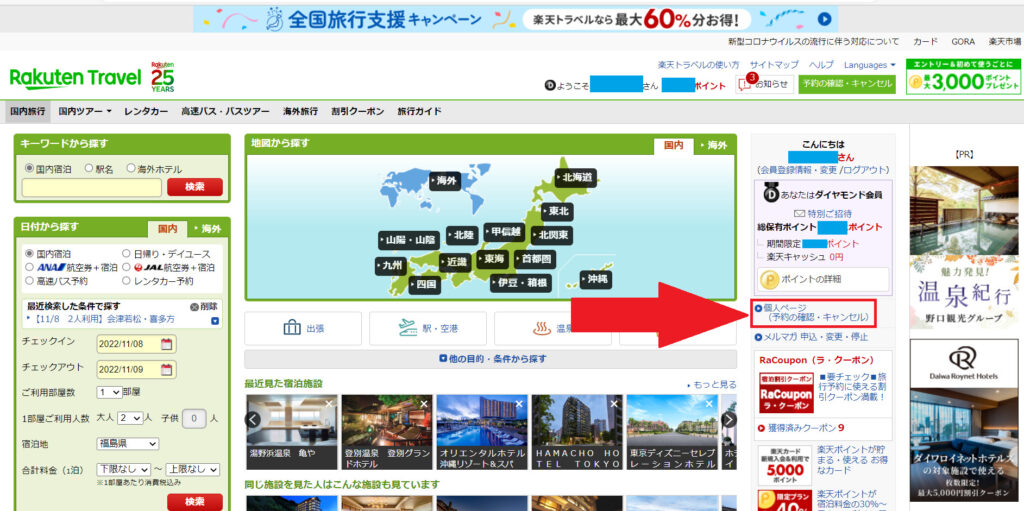This screenshot has width=1024, height=511.
Task: Click the green 予約の確認・キャンセル button
Action: click(x=847, y=84)
